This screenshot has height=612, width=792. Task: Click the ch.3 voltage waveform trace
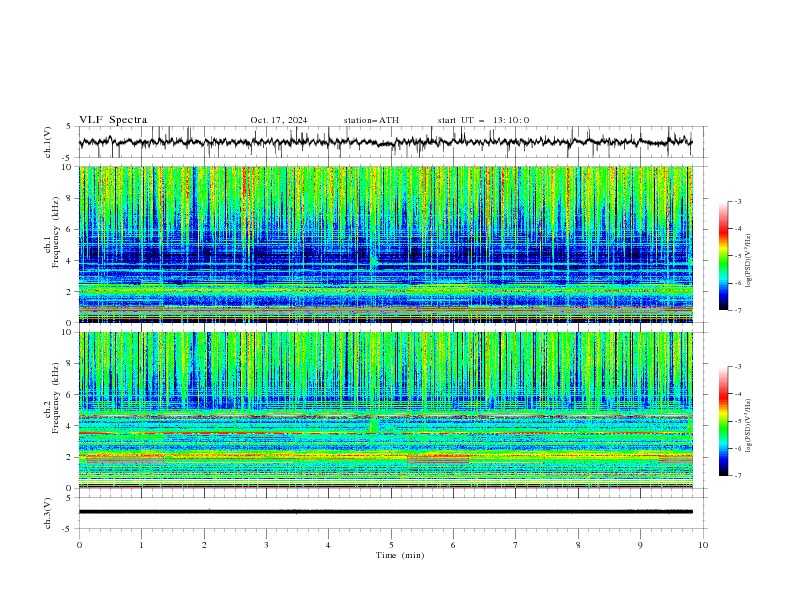click(385, 512)
